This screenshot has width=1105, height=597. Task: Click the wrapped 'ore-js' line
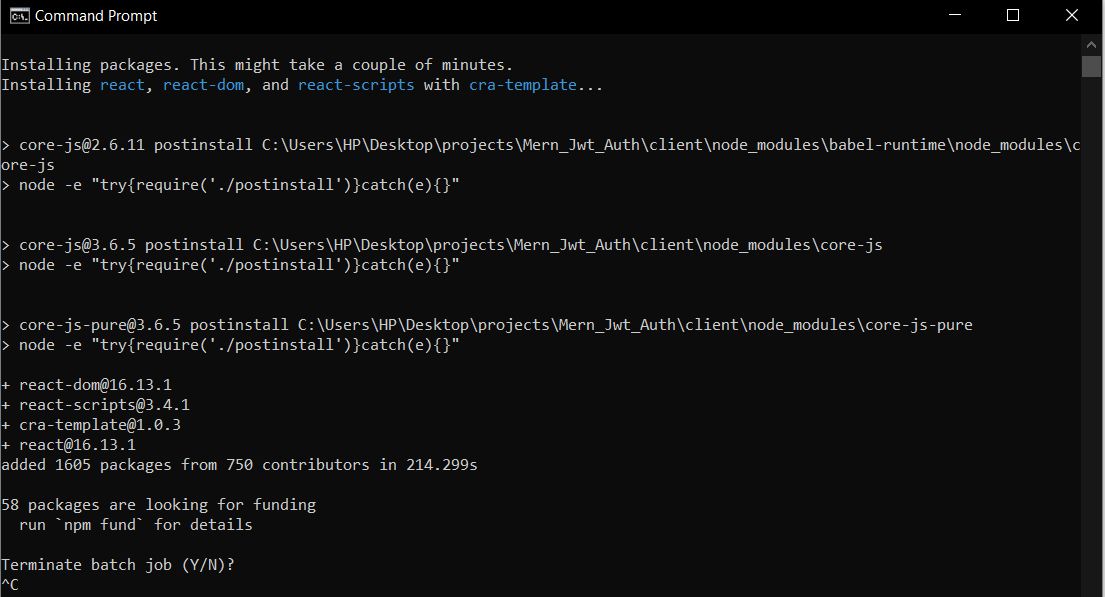pos(27,165)
